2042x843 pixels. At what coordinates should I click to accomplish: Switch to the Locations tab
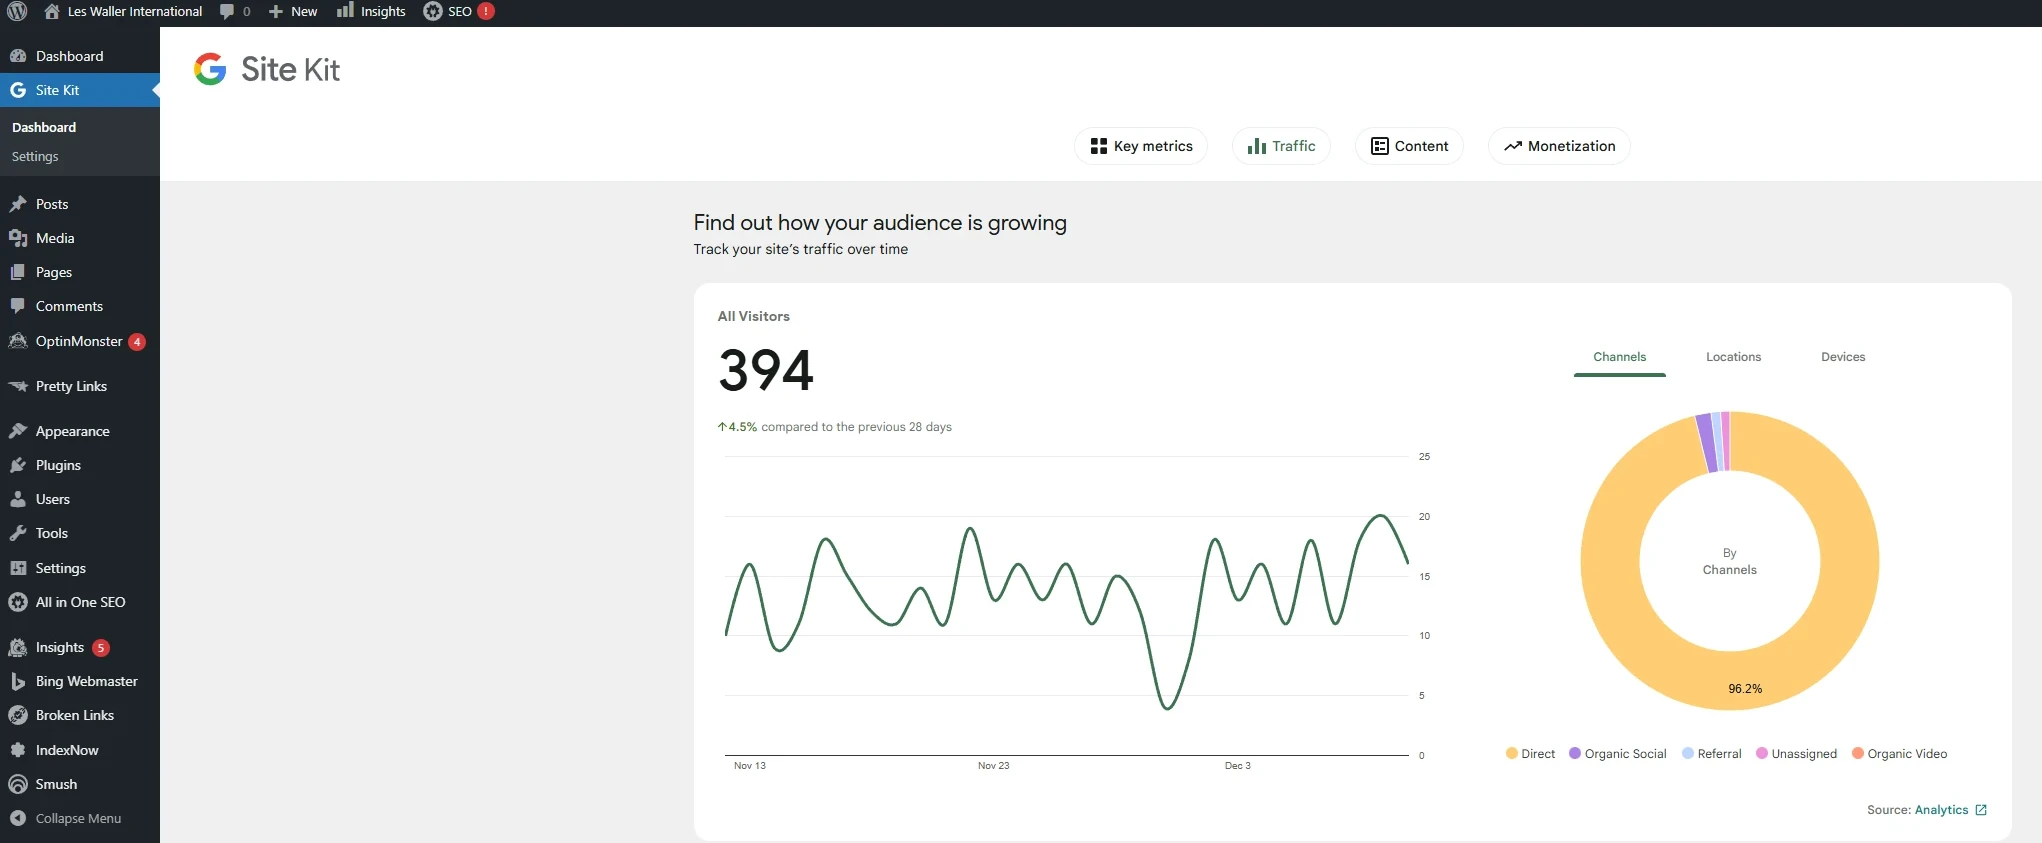pyautogui.click(x=1733, y=357)
